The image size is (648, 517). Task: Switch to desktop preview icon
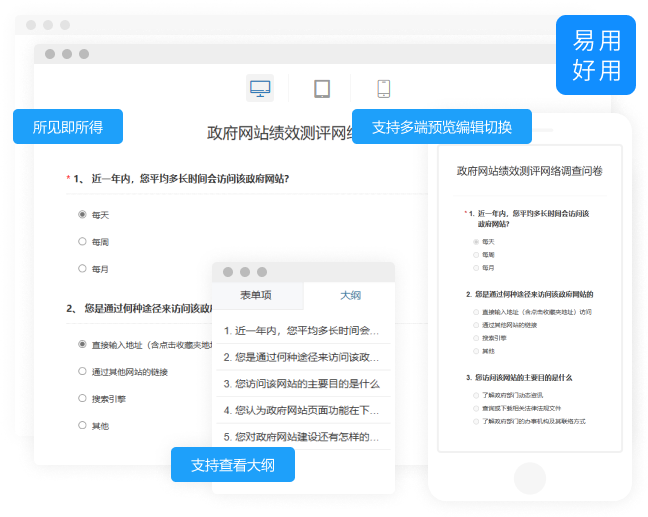[x=260, y=88]
